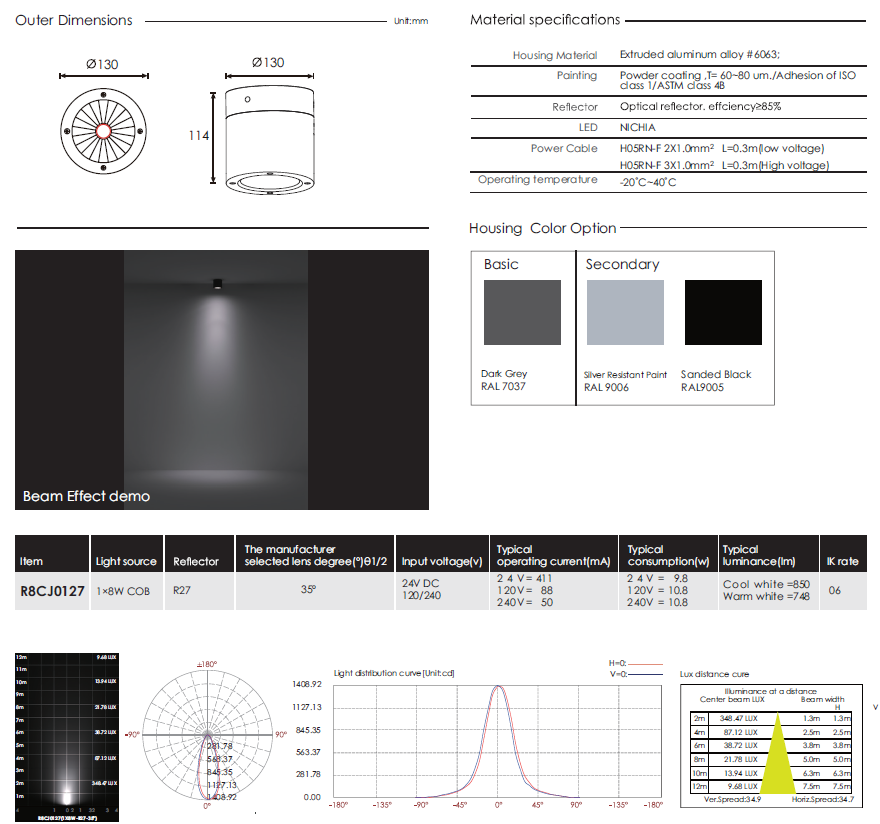This screenshot has height=824, width=880.
Task: Click the ceiling lamp in beam demo
Action: (216, 284)
